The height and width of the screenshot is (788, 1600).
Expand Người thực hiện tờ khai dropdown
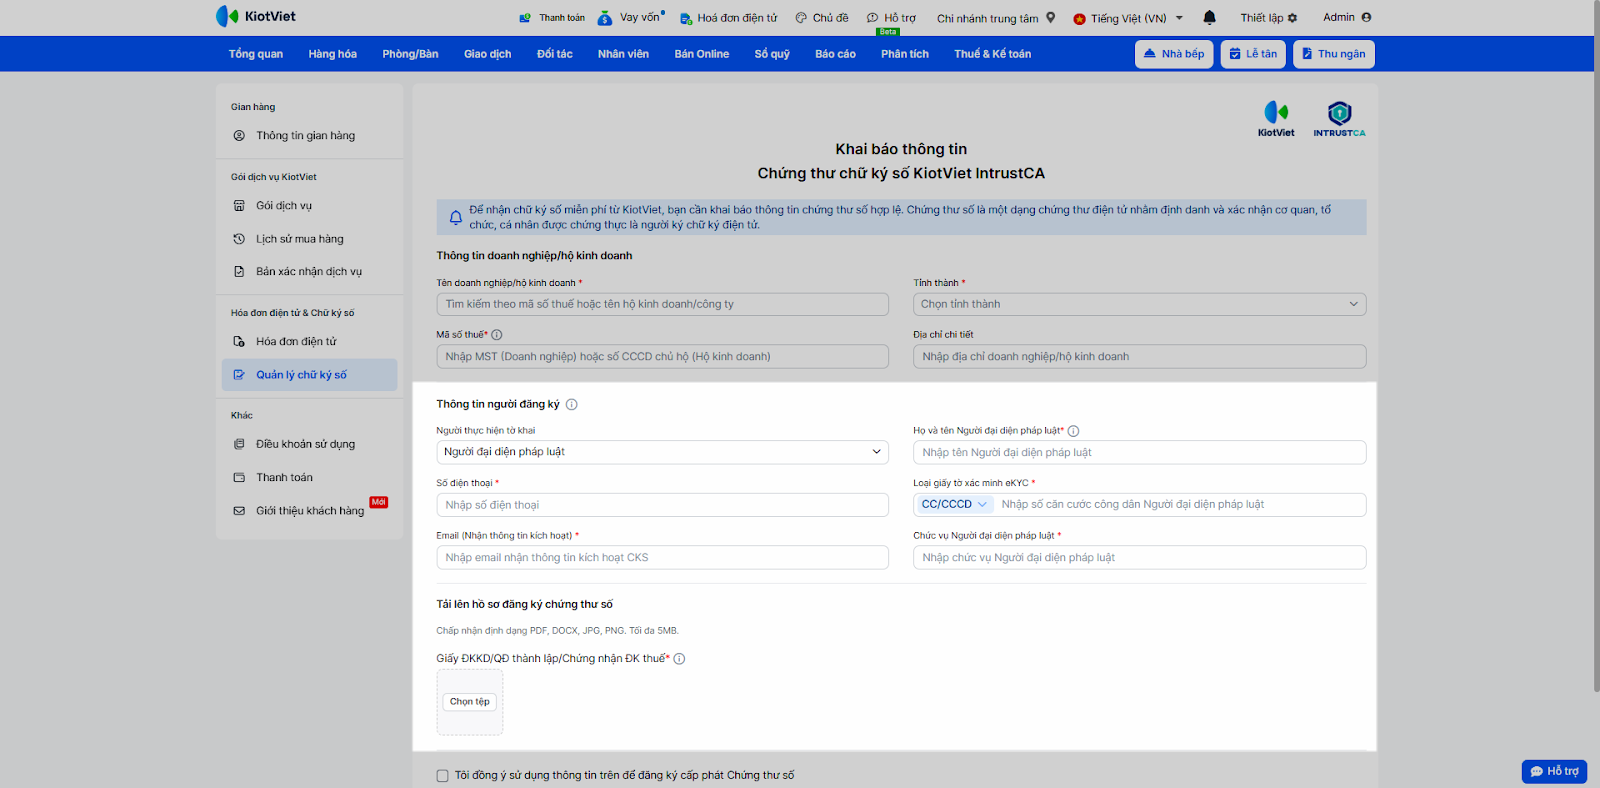662,452
